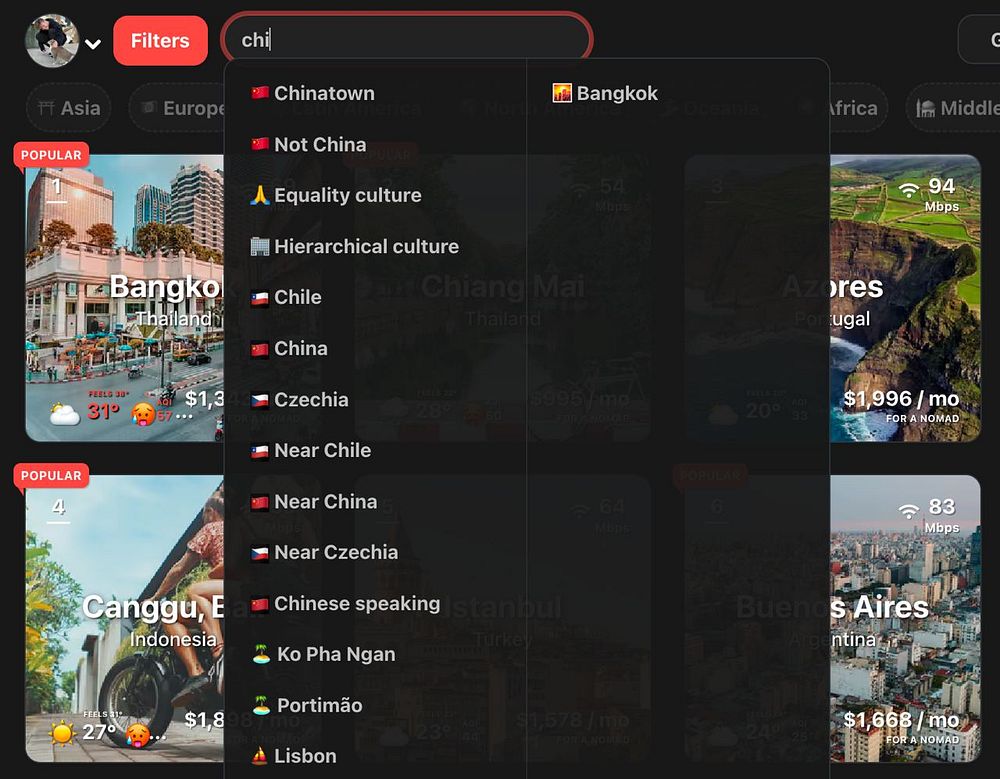Click the 27° temperature on Canggu card
This screenshot has height=779, width=1000.
tap(99, 731)
